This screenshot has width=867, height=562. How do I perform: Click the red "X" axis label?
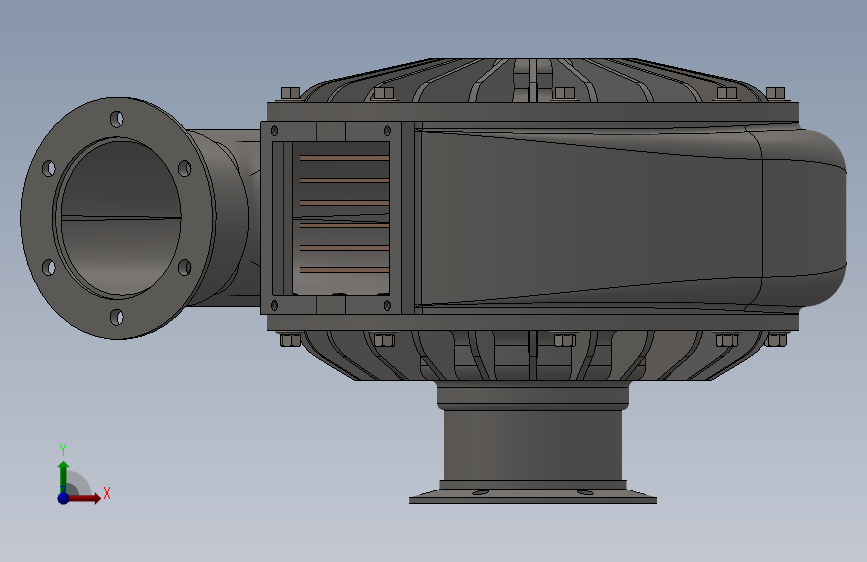coord(107,493)
